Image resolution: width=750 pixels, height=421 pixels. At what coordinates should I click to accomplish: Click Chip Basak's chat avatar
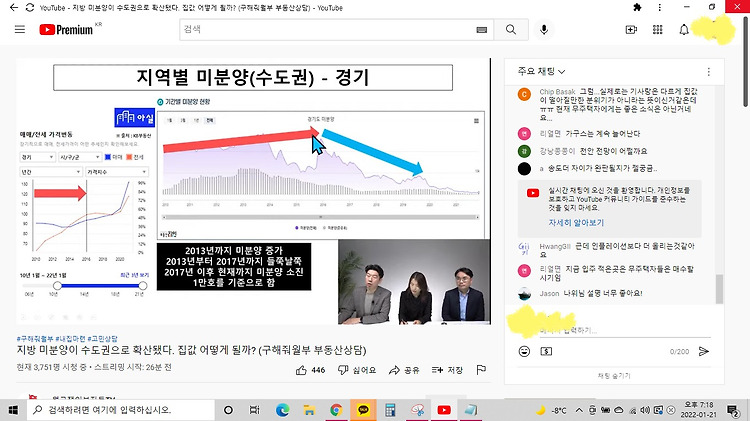tap(524, 94)
